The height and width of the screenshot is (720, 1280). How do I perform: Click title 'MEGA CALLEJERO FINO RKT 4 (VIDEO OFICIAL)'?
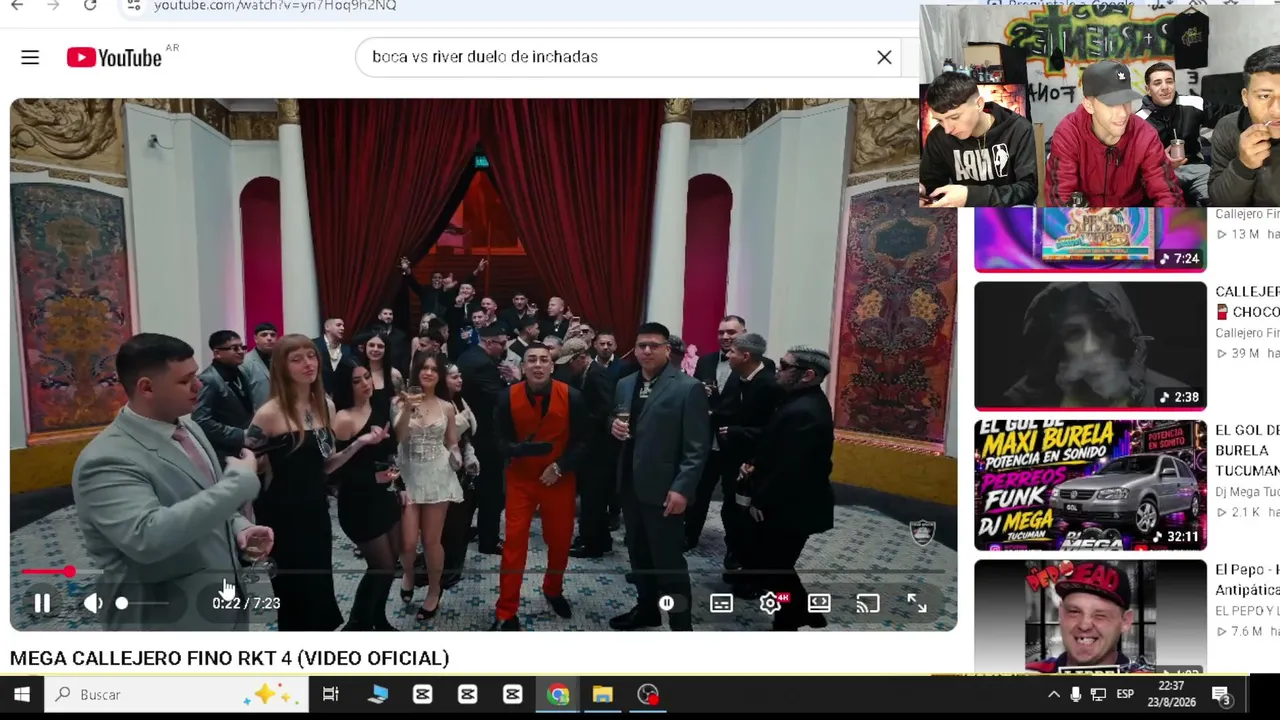[x=229, y=658]
